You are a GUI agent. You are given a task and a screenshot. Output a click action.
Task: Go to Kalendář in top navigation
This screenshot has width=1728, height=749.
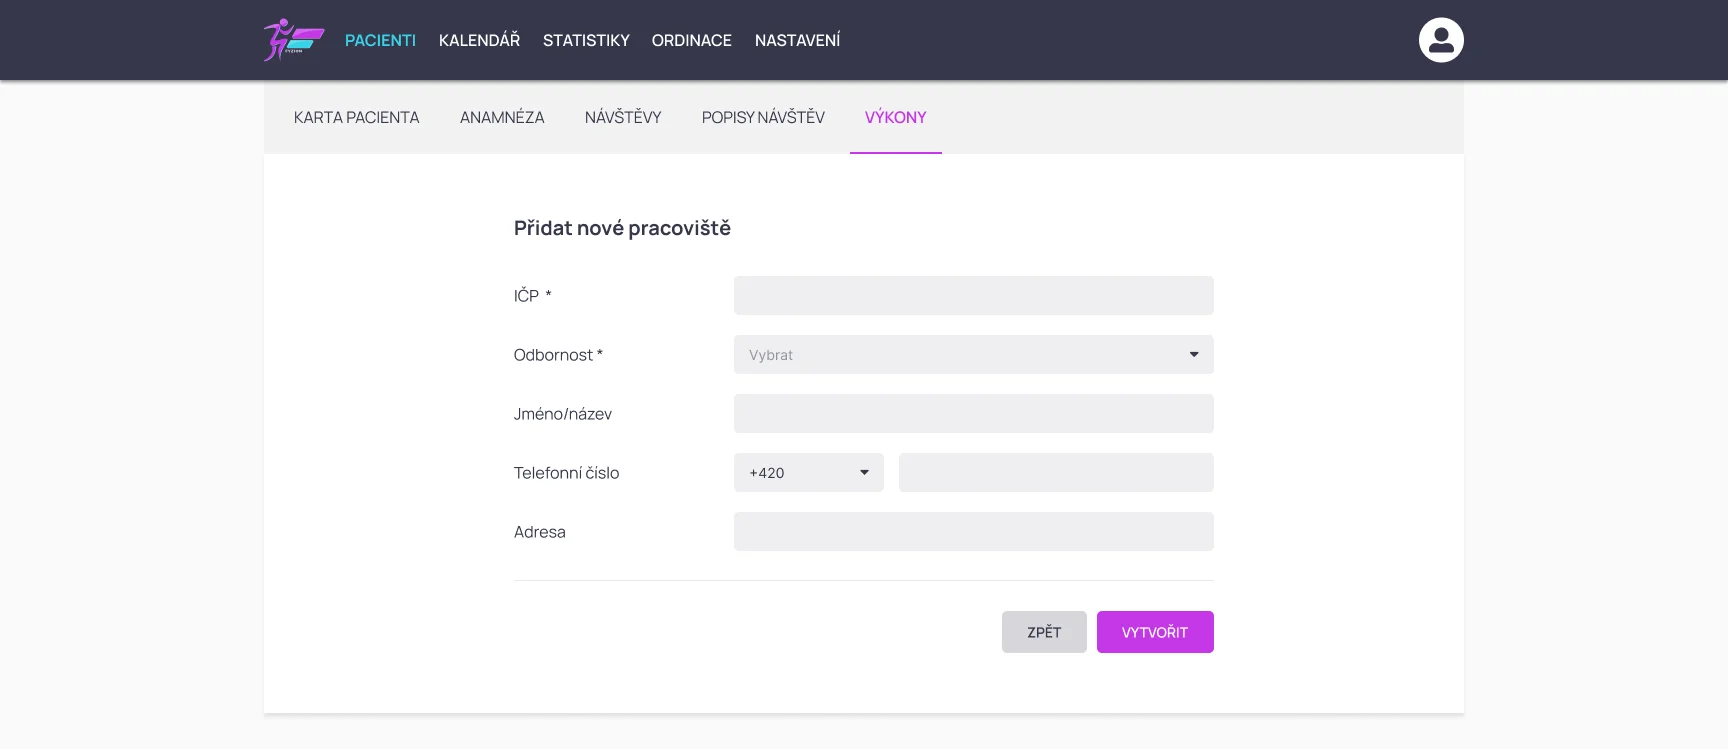(x=479, y=40)
